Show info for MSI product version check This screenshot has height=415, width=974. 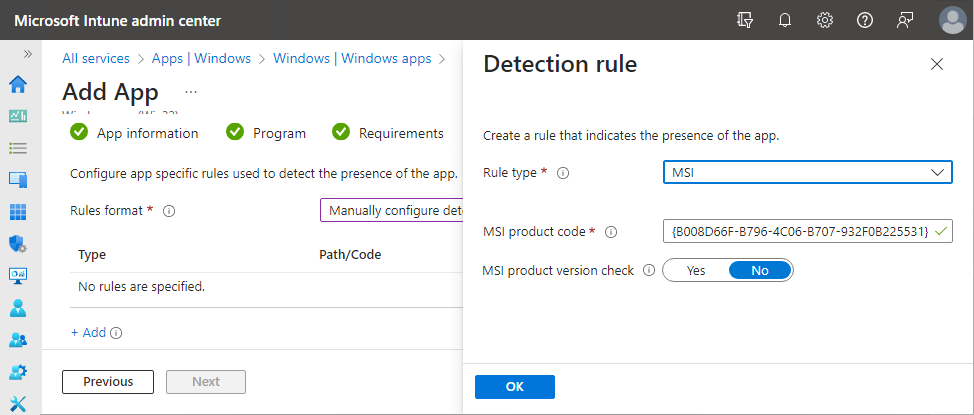[x=649, y=271]
